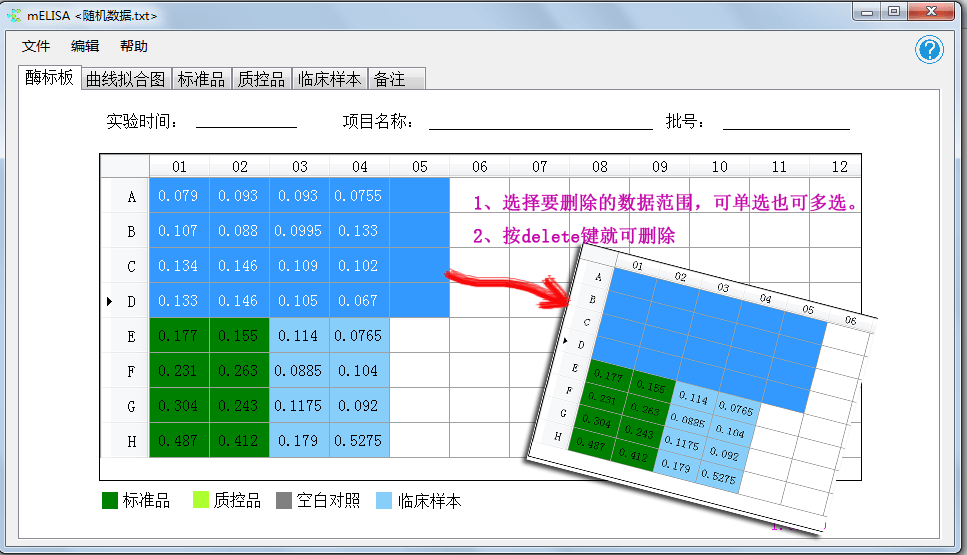Open the 帮助 menu

[x=134, y=46]
